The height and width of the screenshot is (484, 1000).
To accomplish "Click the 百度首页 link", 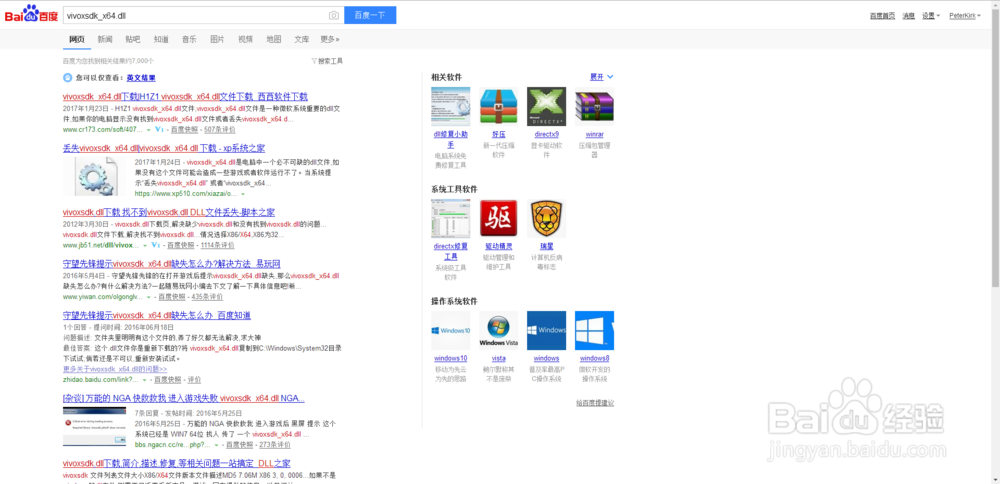I will pos(883,15).
